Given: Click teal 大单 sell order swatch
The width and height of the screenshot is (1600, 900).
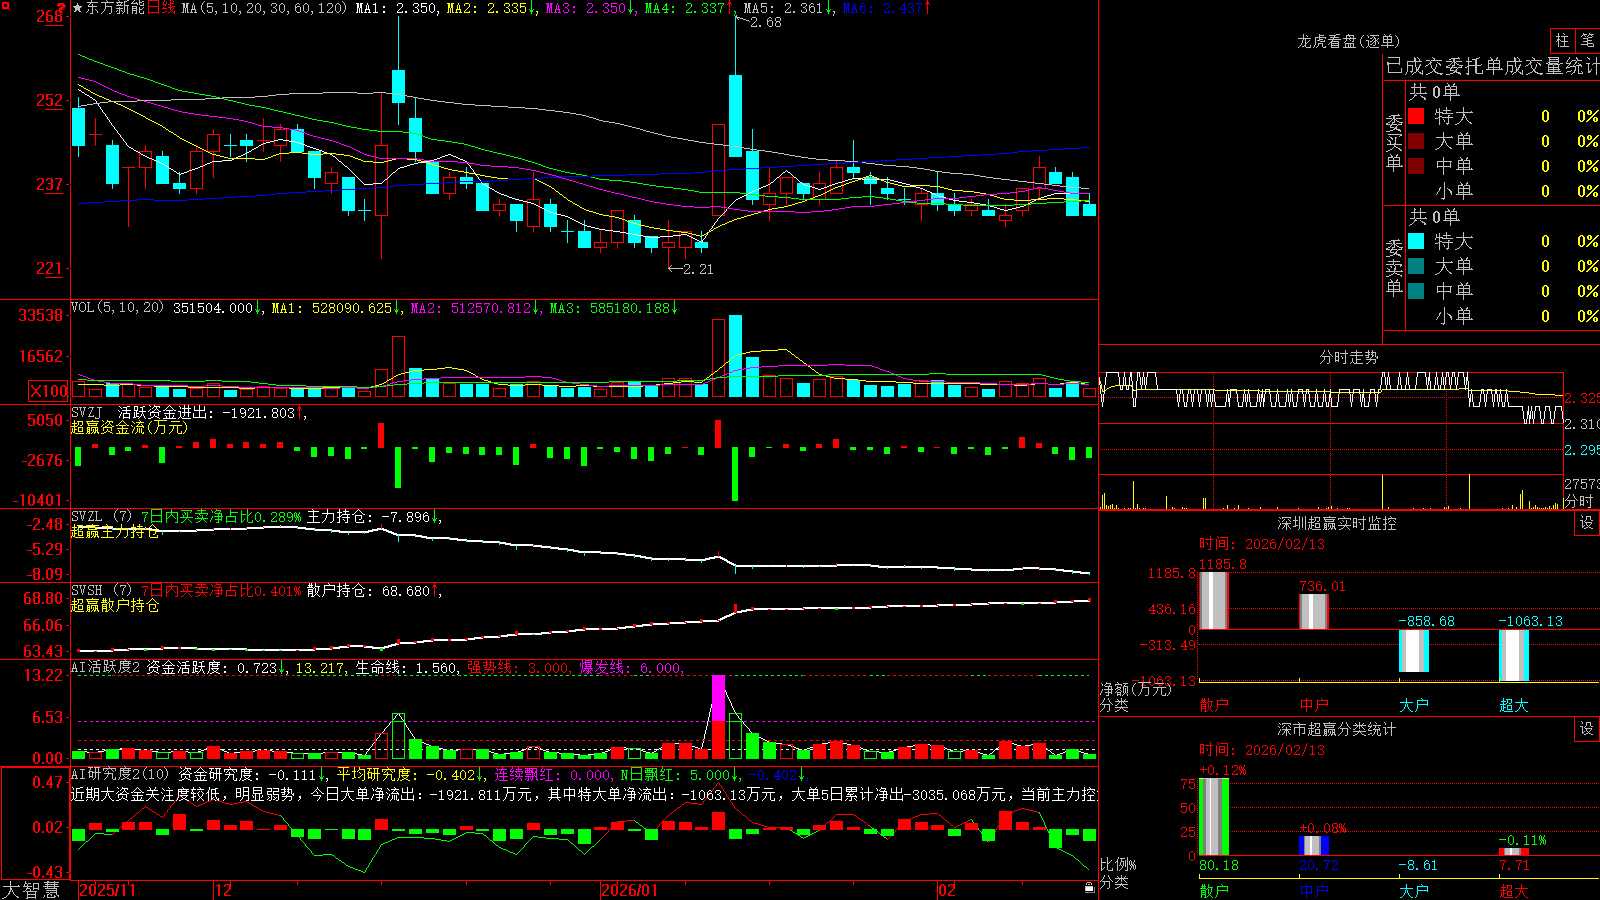Looking at the screenshot, I should click(1416, 266).
